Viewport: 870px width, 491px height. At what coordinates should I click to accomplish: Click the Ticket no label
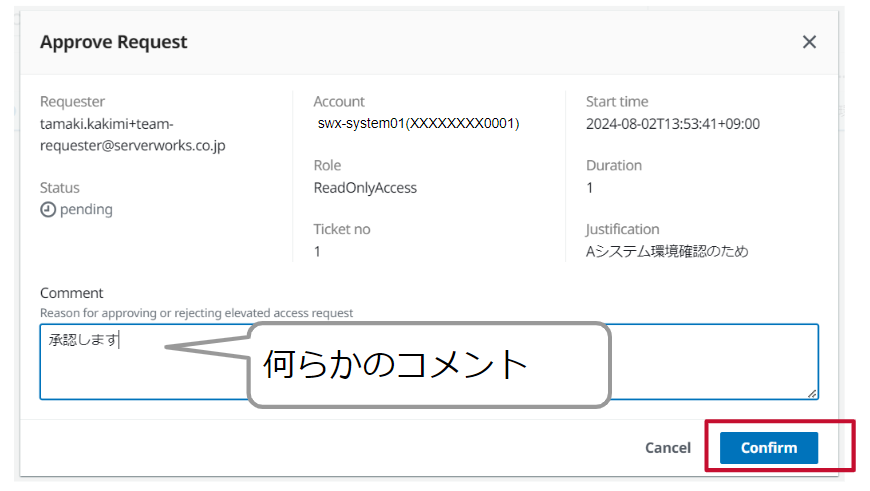coord(342,229)
